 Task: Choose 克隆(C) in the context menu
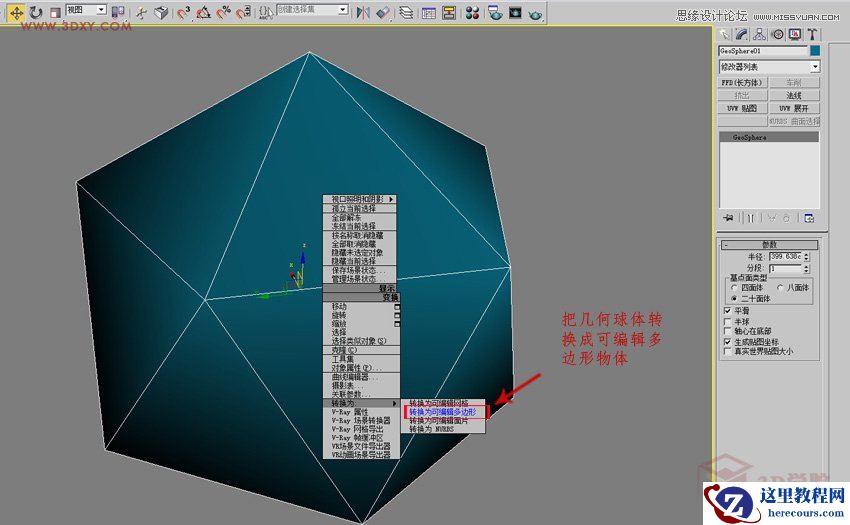click(x=362, y=350)
